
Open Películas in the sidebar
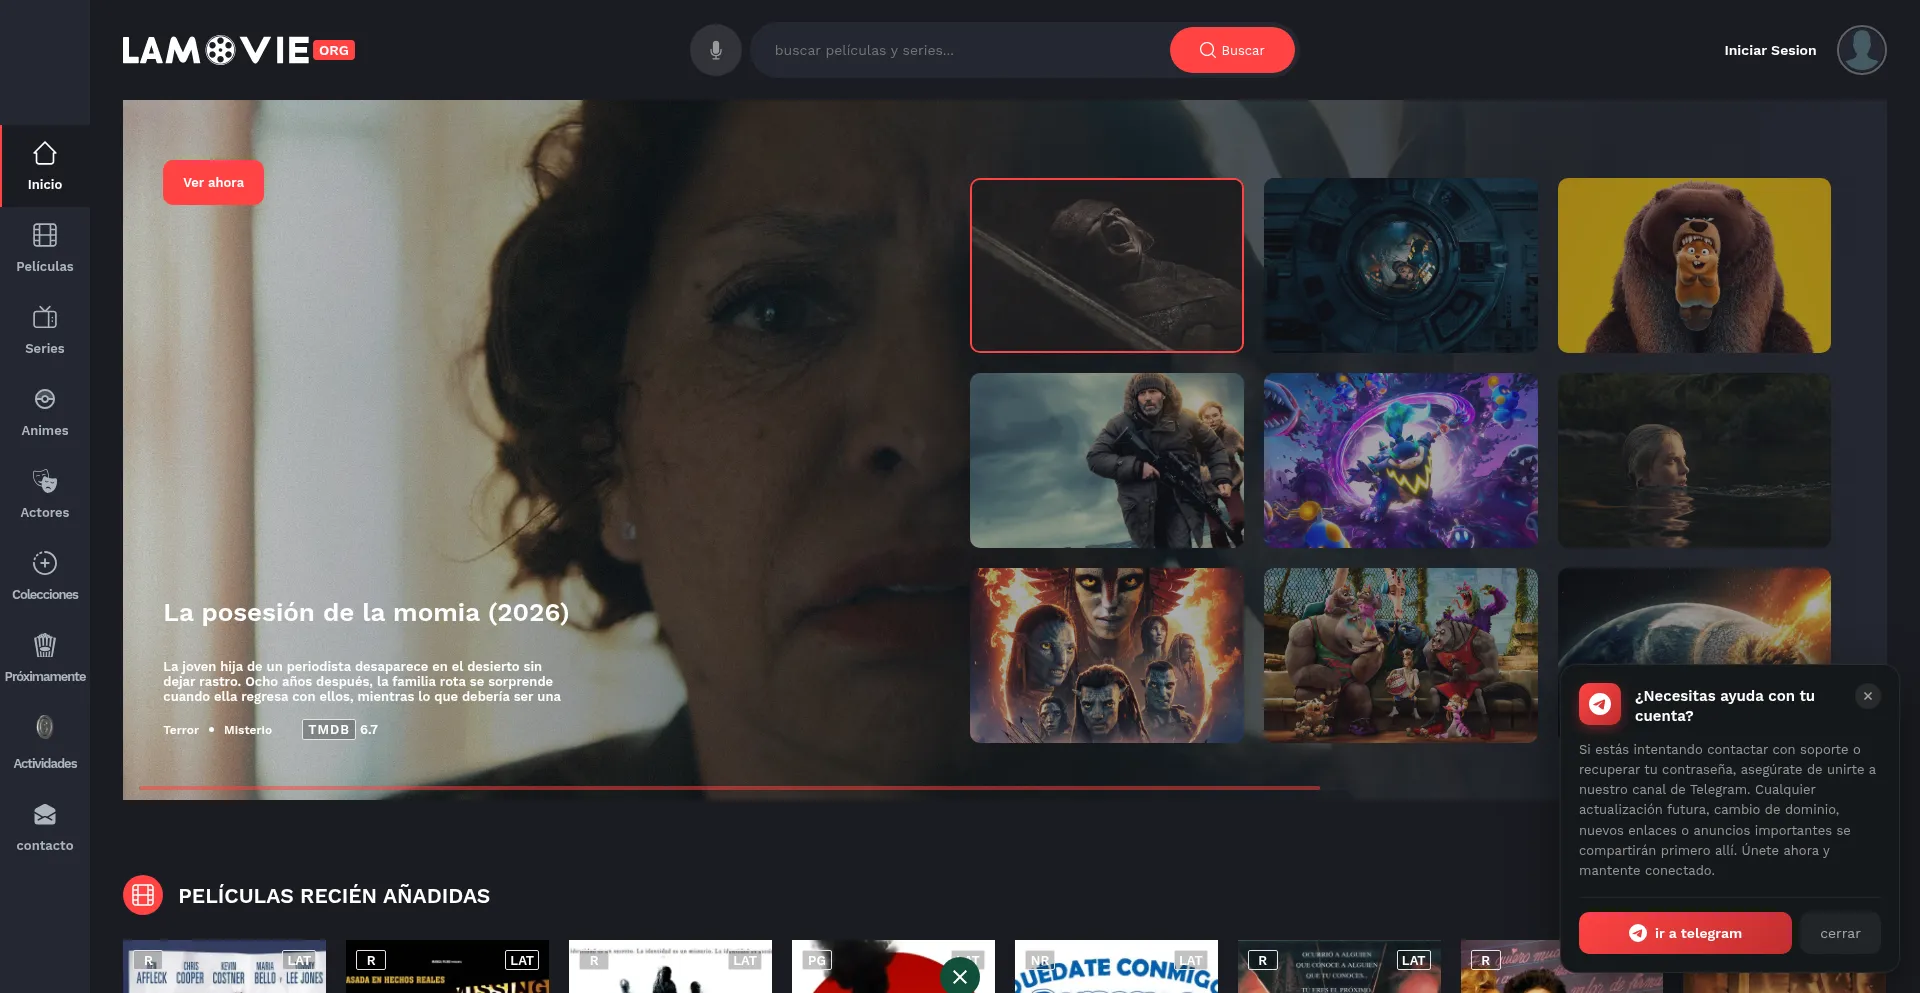click(x=45, y=248)
